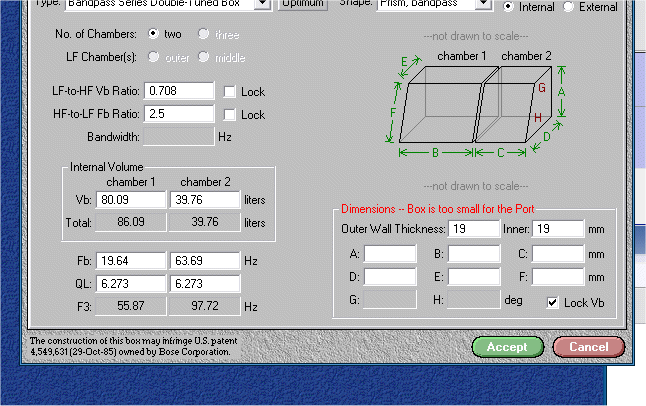Click dimension D input field
646x406 pixels.
[x=390, y=277]
